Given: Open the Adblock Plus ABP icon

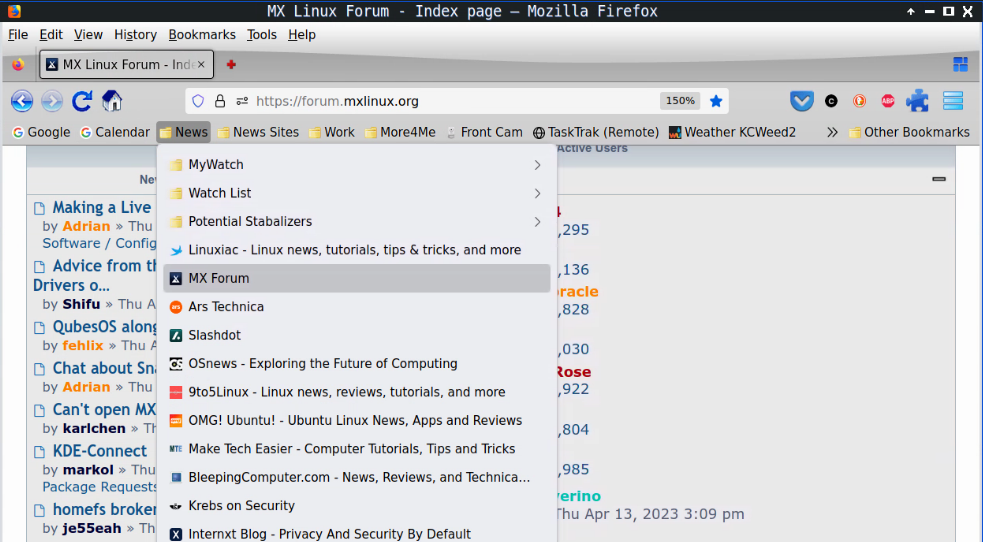Looking at the screenshot, I should (x=888, y=101).
